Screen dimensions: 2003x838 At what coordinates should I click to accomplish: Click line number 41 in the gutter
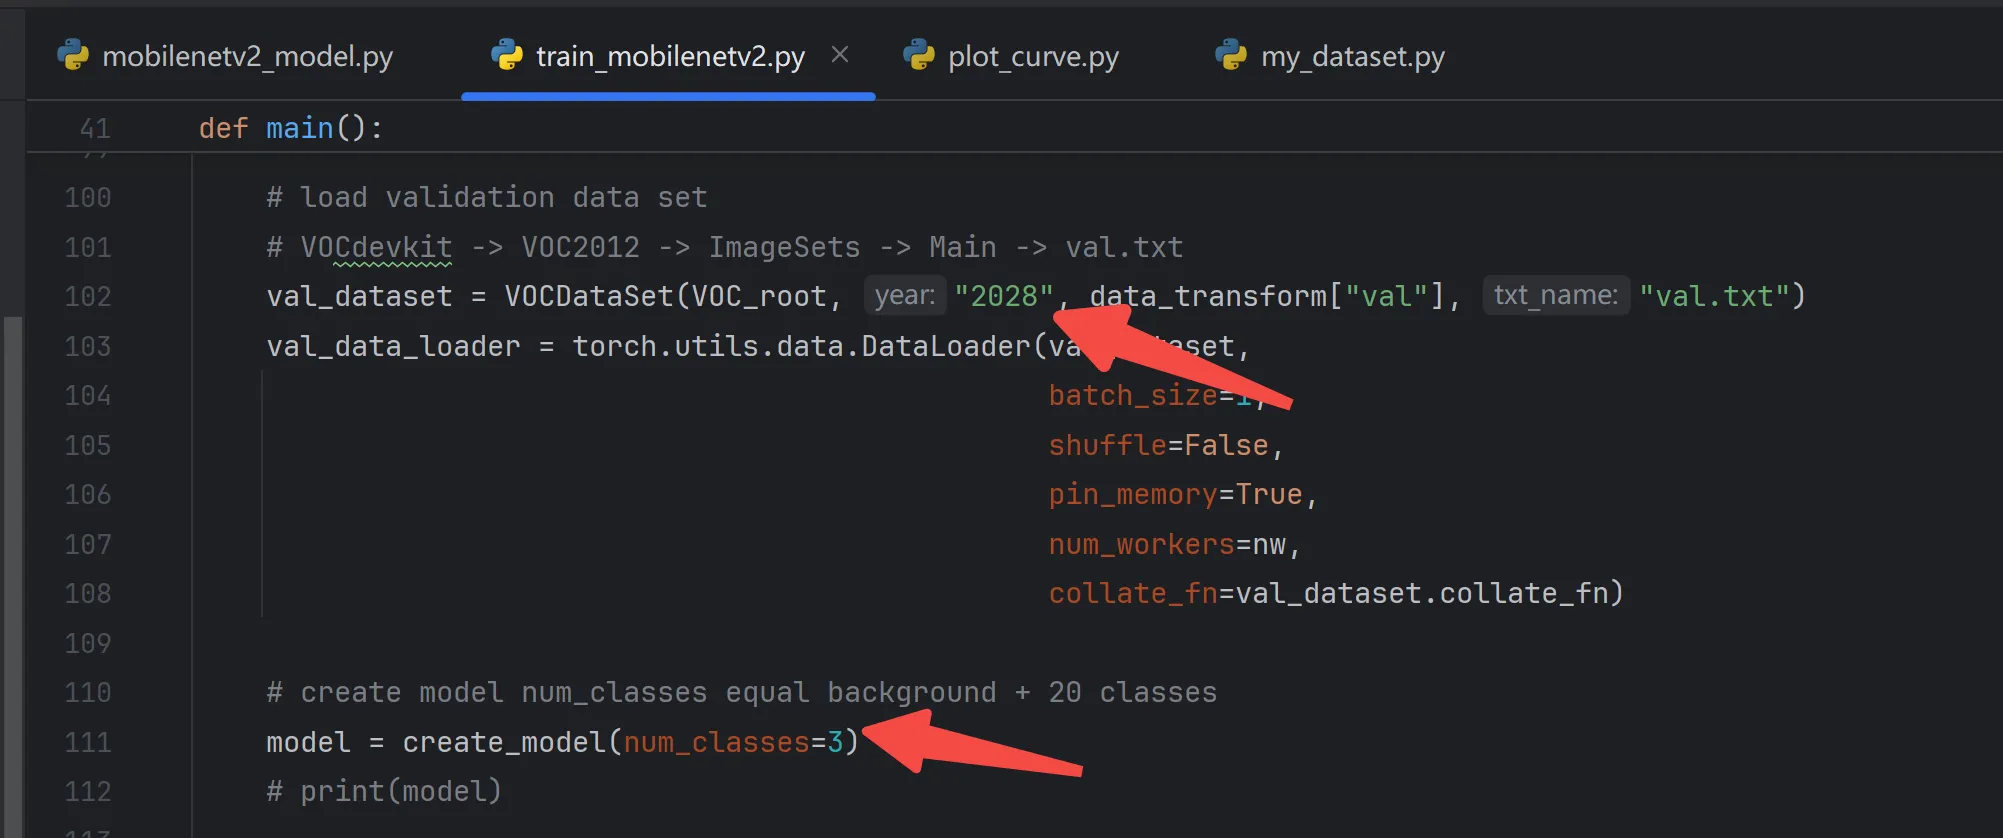(95, 129)
